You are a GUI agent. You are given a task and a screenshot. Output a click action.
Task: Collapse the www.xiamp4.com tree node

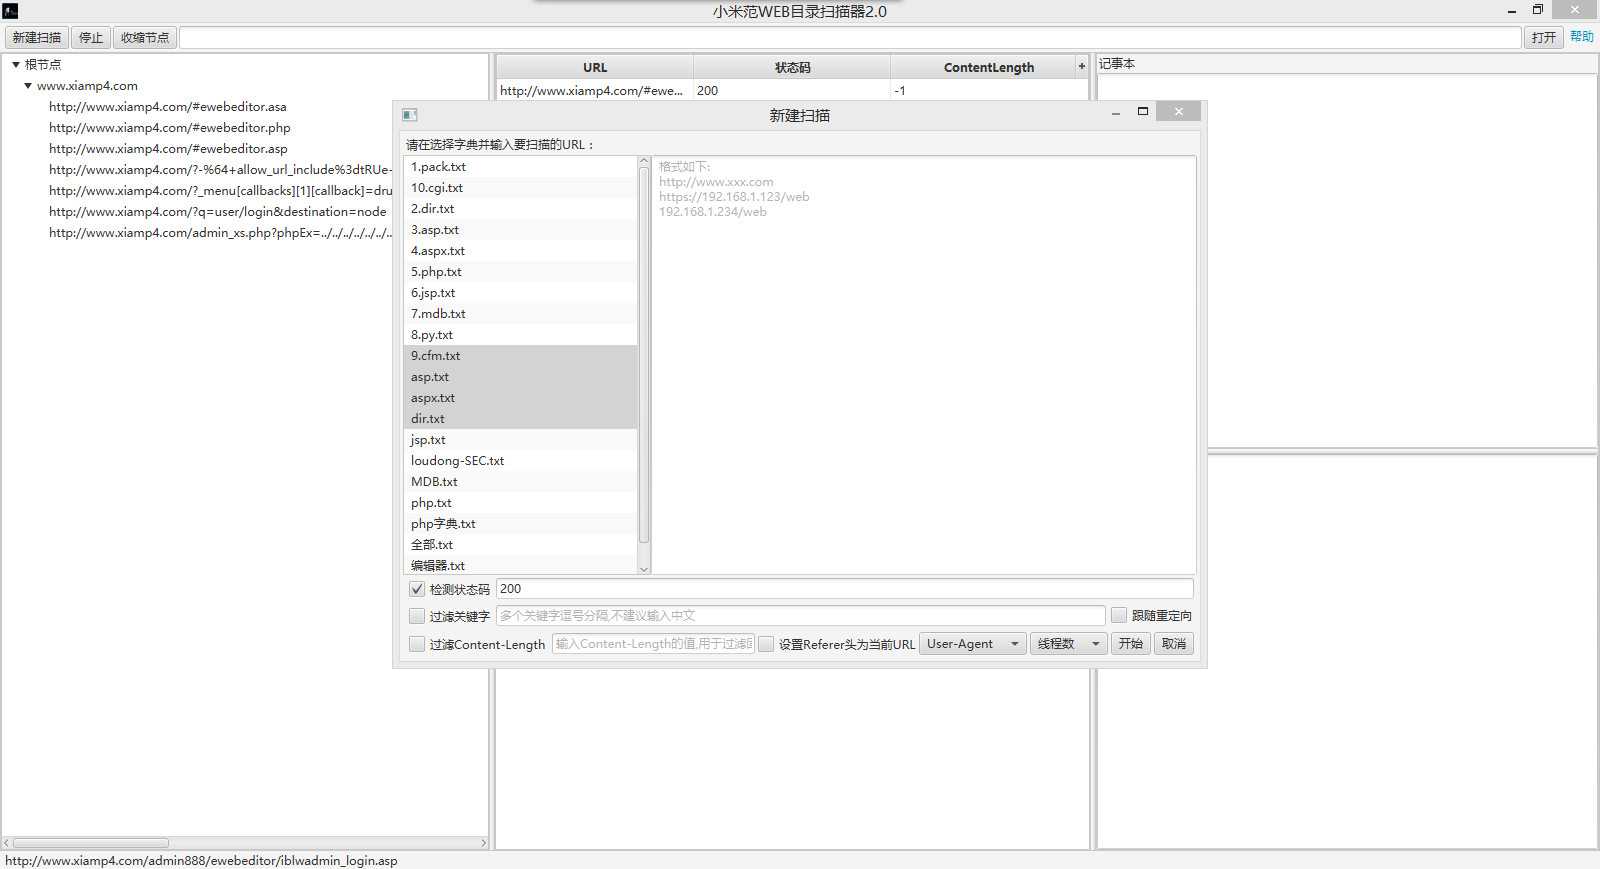pos(28,86)
